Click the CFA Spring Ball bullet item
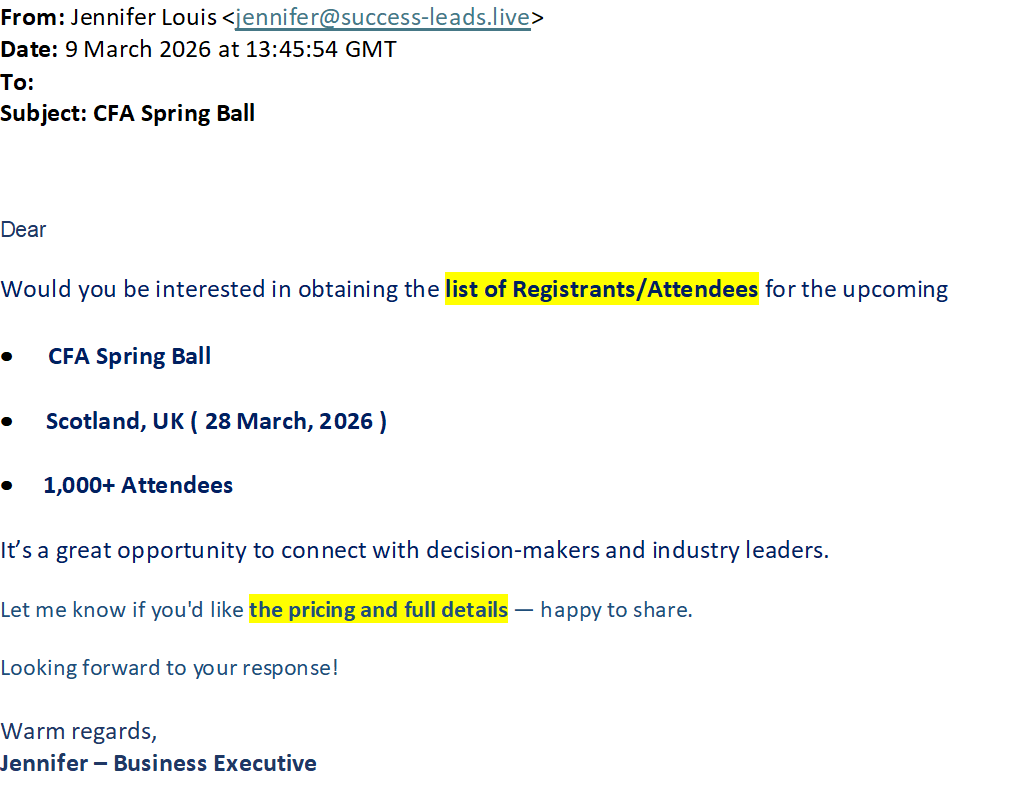Viewport: 1025px width, 811px height. tap(129, 356)
